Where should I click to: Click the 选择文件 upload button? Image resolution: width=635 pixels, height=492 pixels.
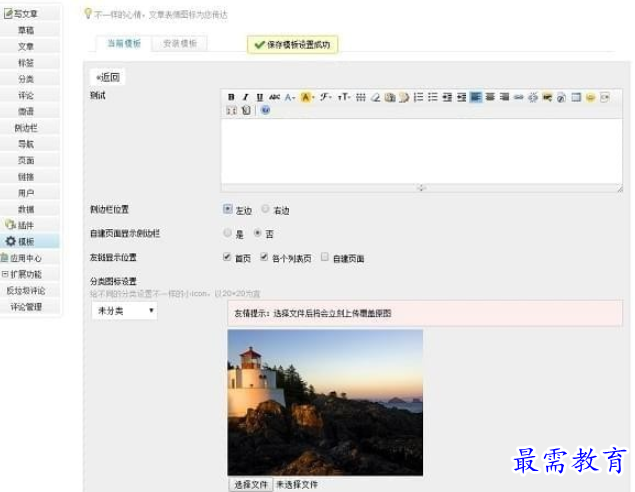pyautogui.click(x=251, y=484)
